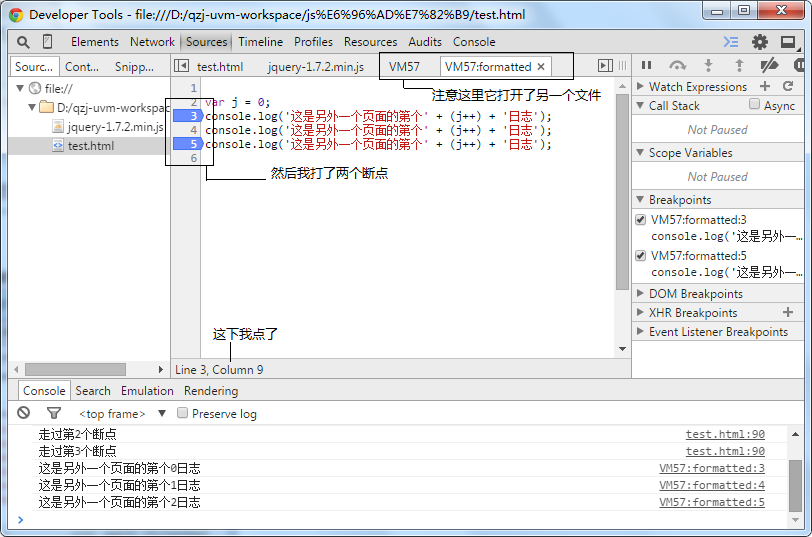The width and height of the screenshot is (812, 537).
Task: Select Content scripts navigator tab
Action: tap(82, 67)
